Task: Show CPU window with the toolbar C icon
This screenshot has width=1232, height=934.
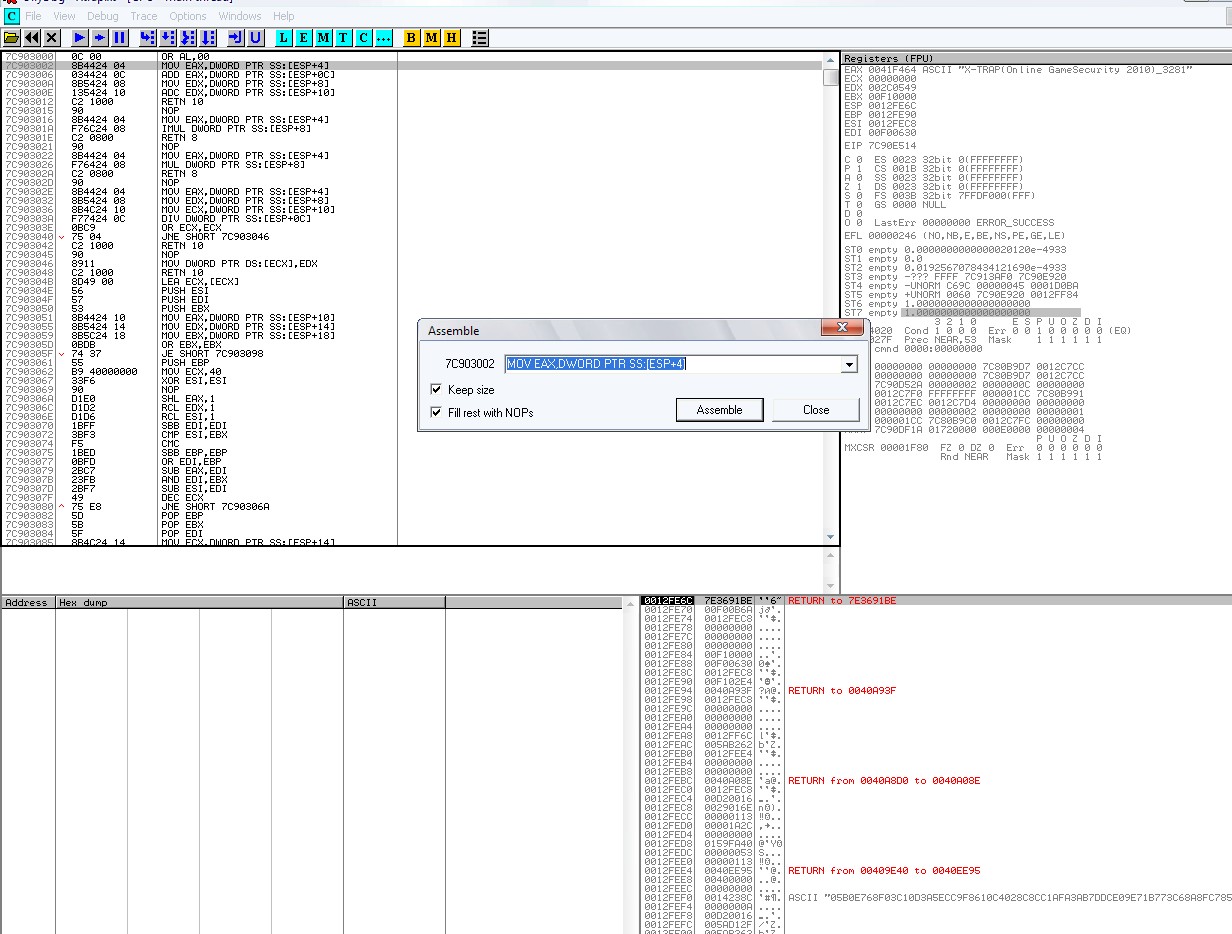Action: click(364, 38)
